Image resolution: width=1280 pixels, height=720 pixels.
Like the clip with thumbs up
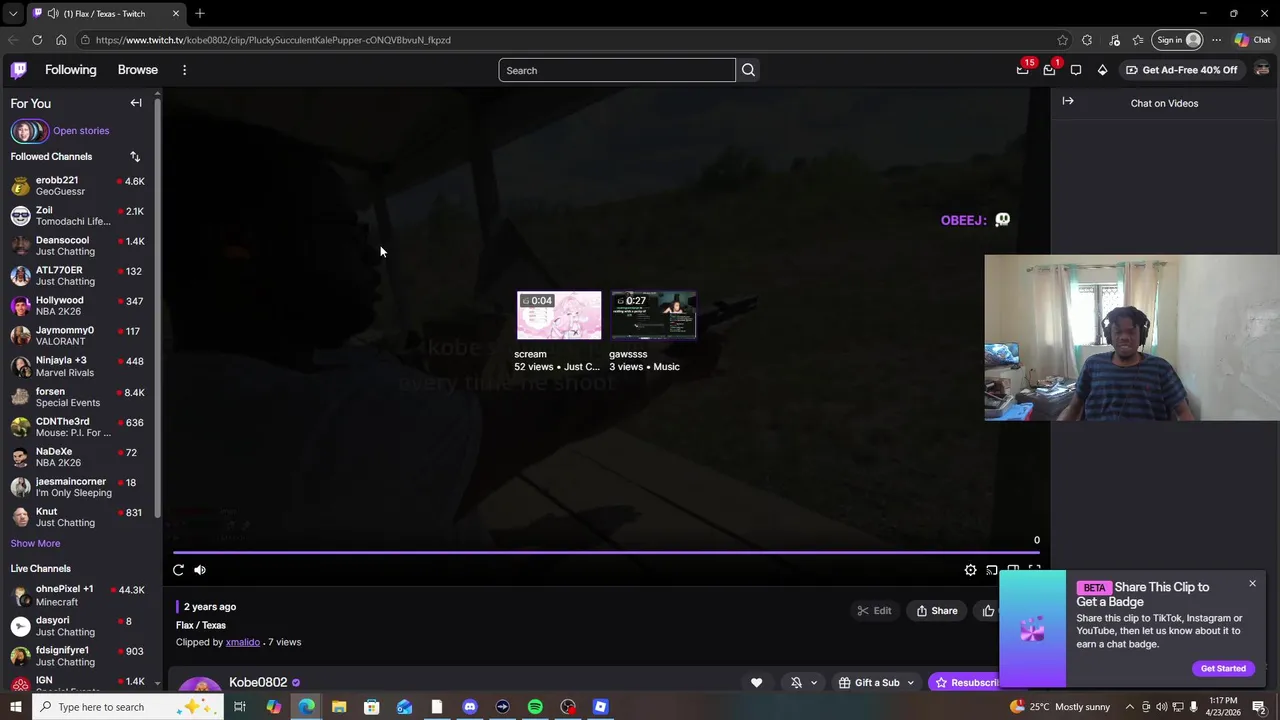click(x=988, y=611)
